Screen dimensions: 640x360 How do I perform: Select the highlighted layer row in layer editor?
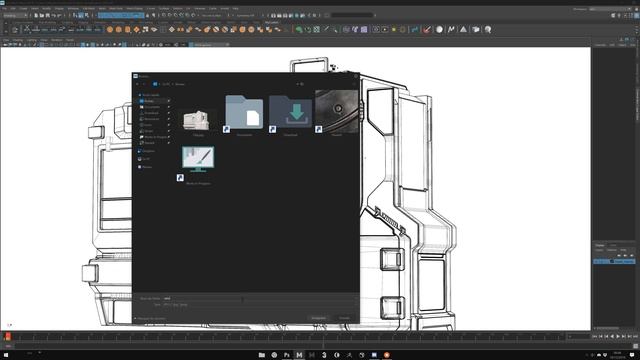coord(614,261)
